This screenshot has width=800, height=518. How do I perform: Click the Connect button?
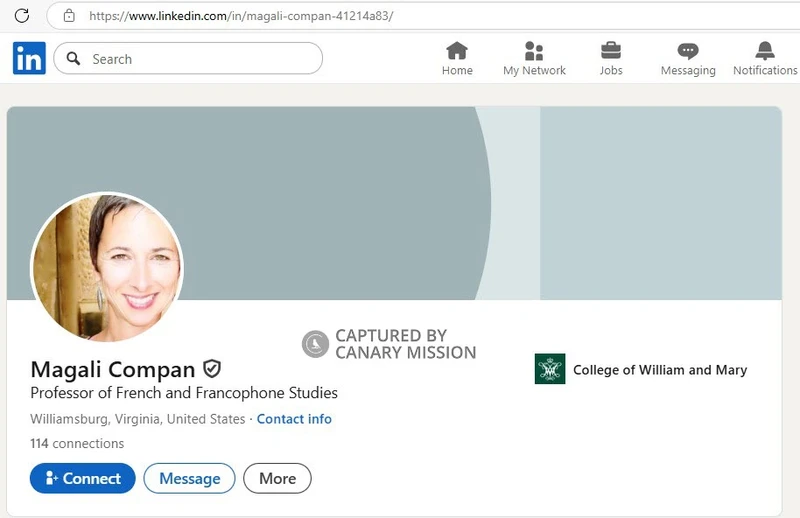(83, 478)
